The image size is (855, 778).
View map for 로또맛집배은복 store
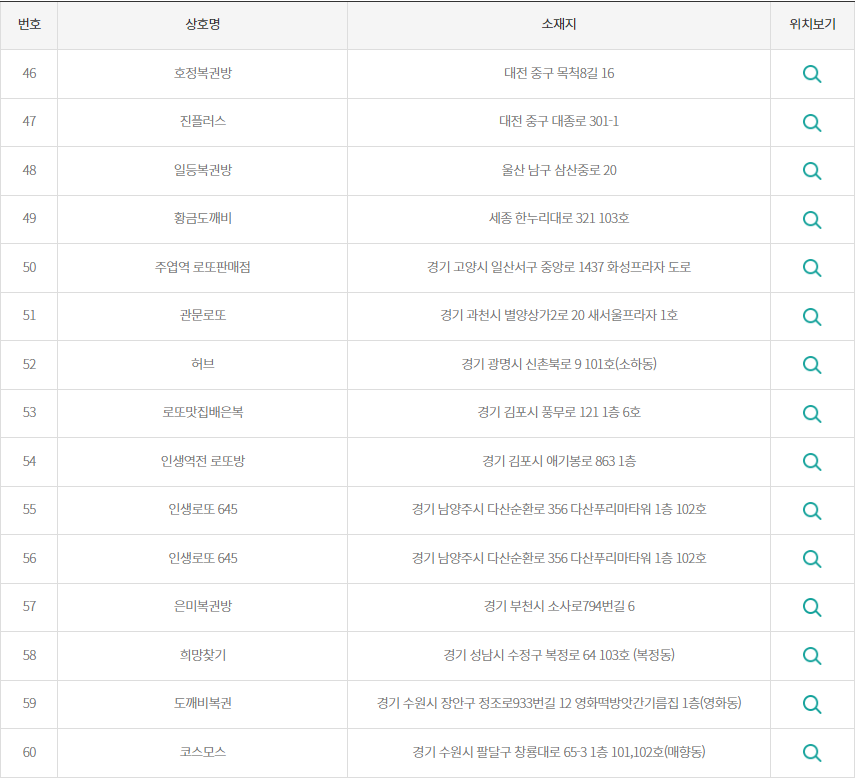click(x=812, y=413)
